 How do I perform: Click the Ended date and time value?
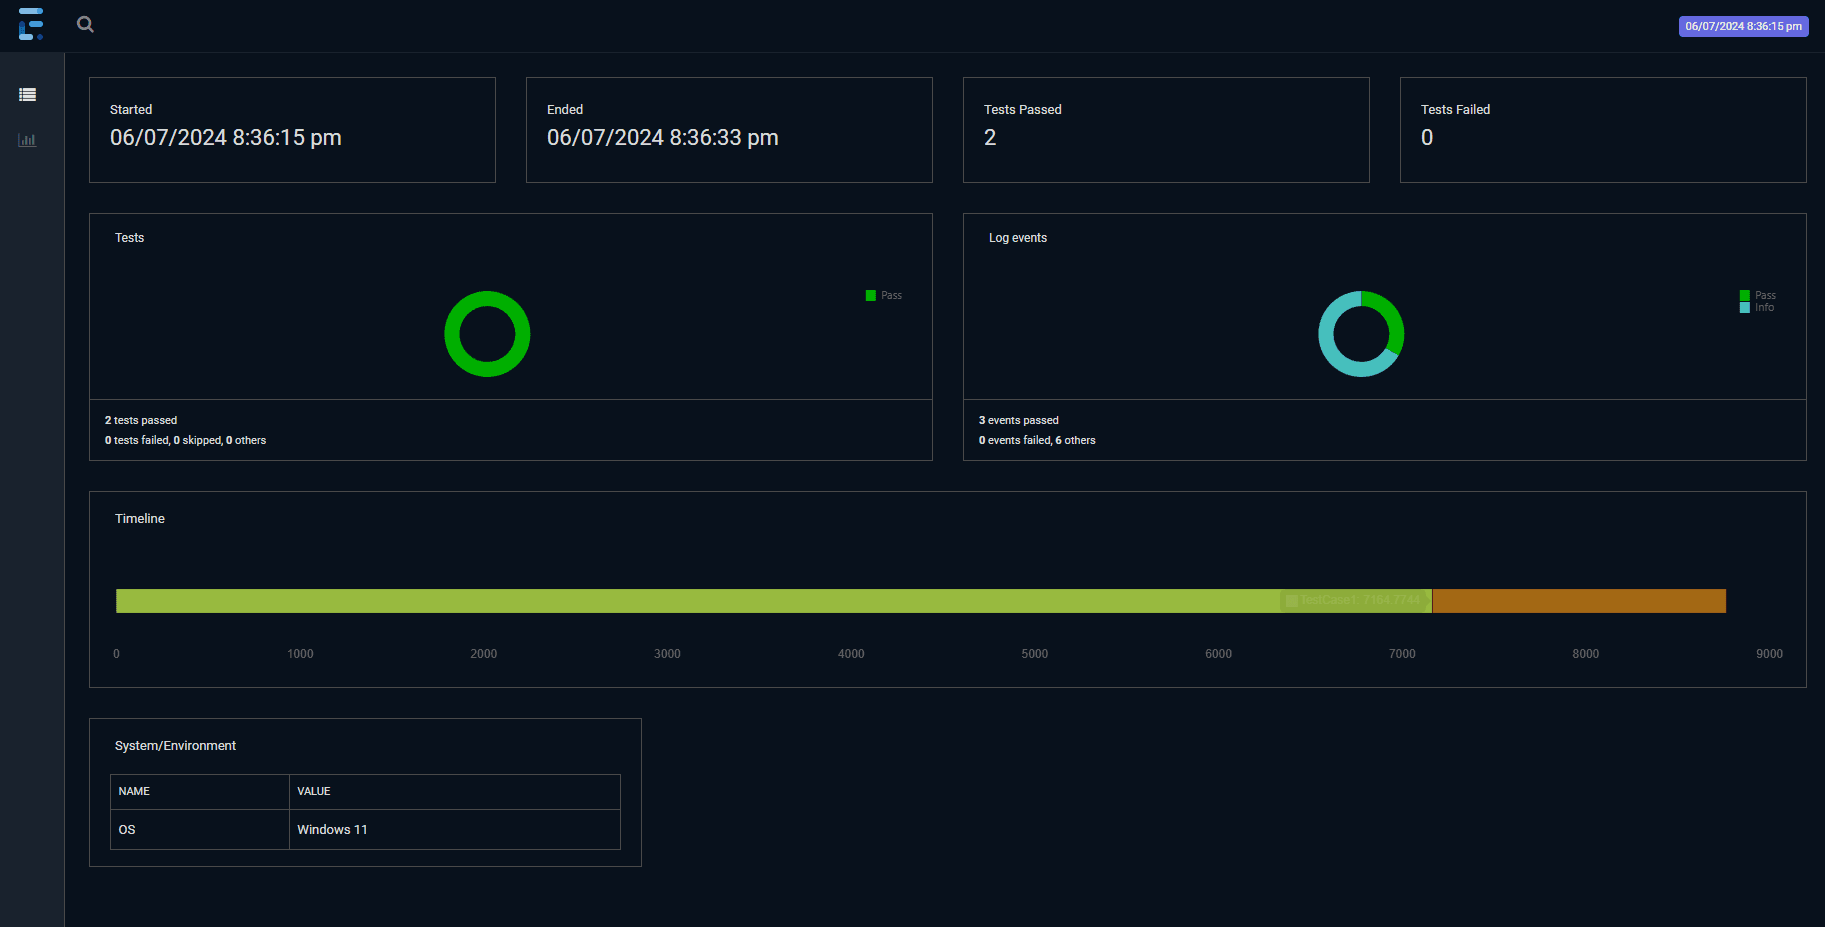(662, 138)
